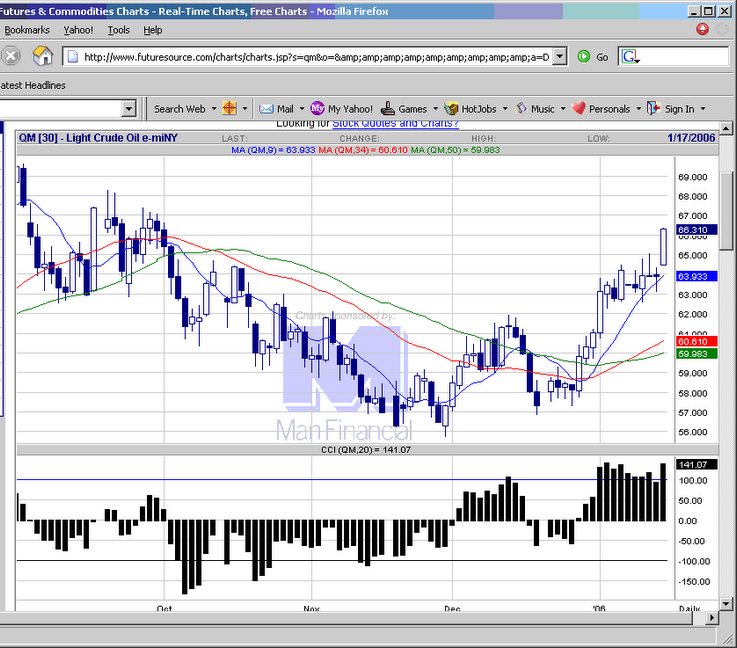Click the green 59.983 price tag
This screenshot has width=737, height=648.
pyautogui.click(x=697, y=354)
